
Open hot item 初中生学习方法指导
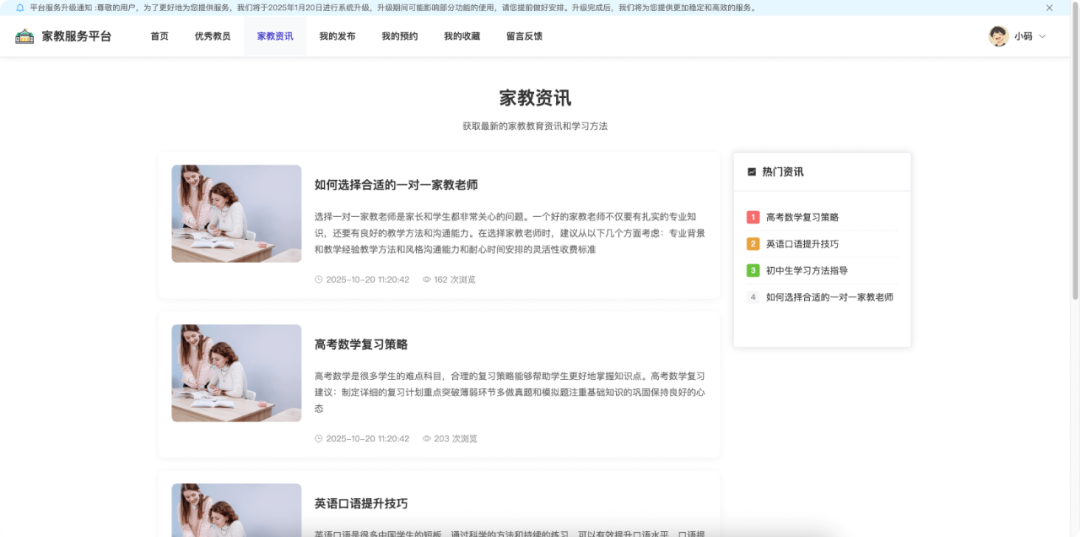[x=807, y=271]
